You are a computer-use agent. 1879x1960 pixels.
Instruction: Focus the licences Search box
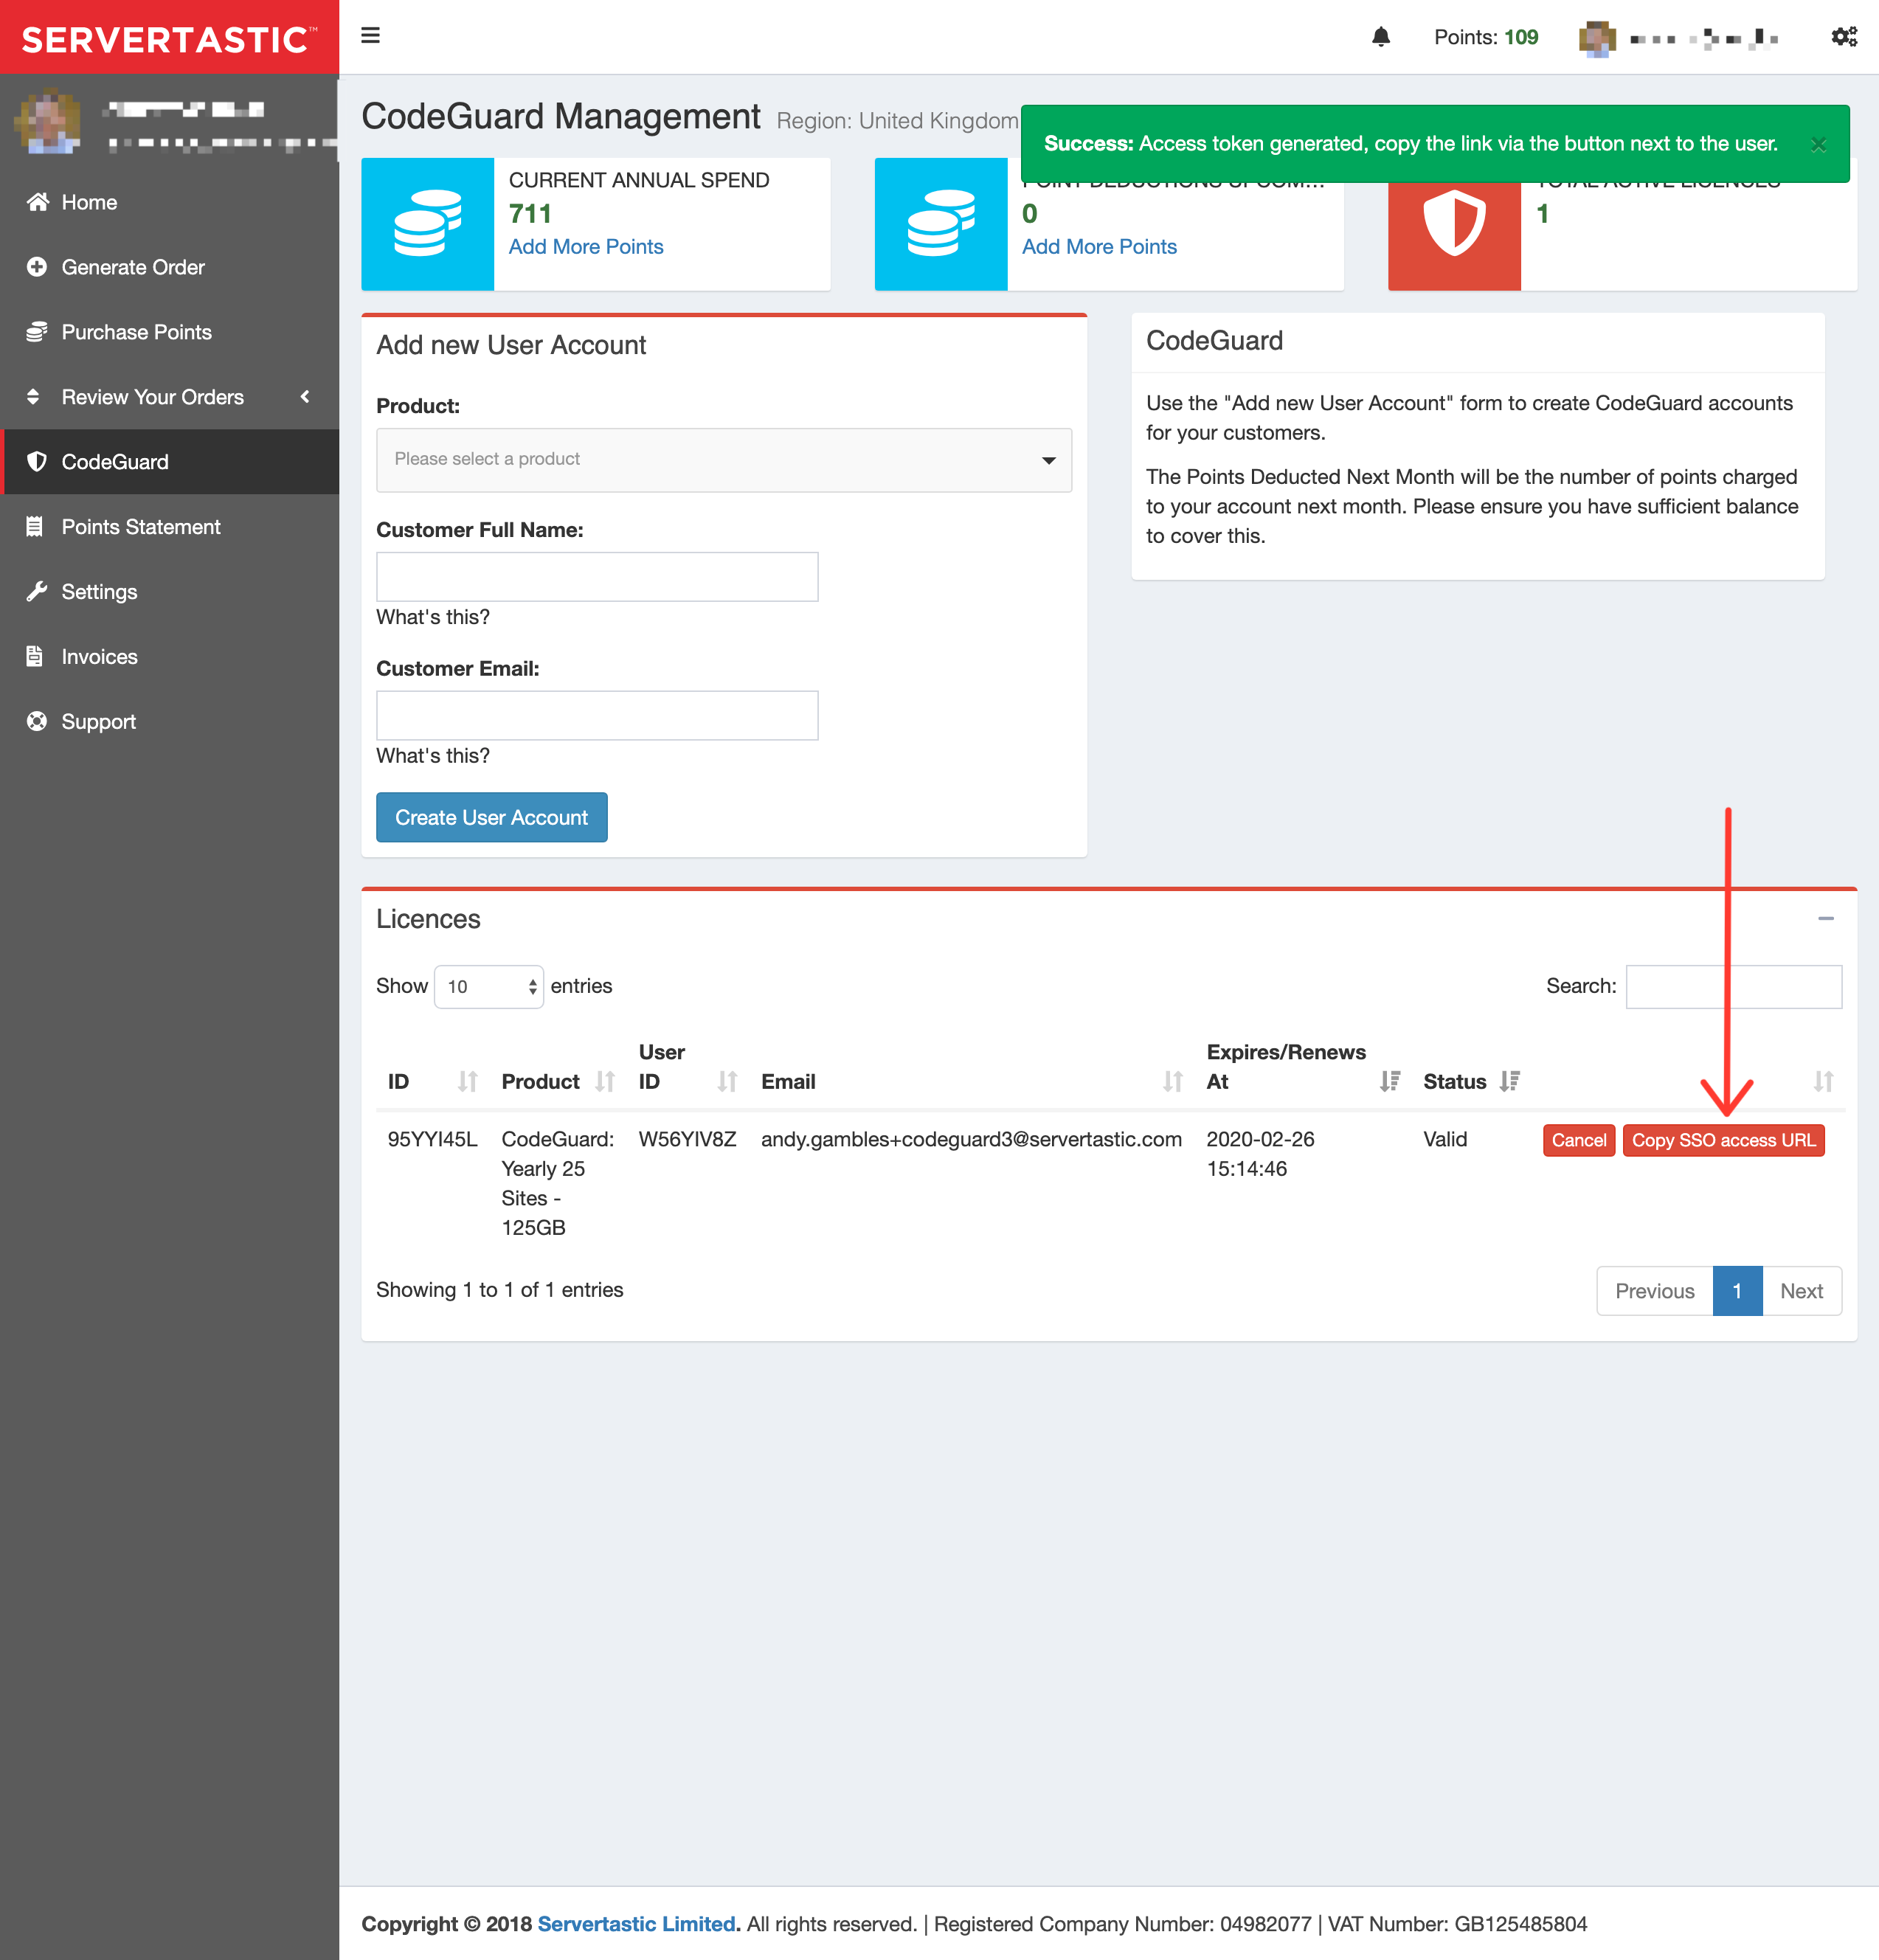pos(1734,987)
